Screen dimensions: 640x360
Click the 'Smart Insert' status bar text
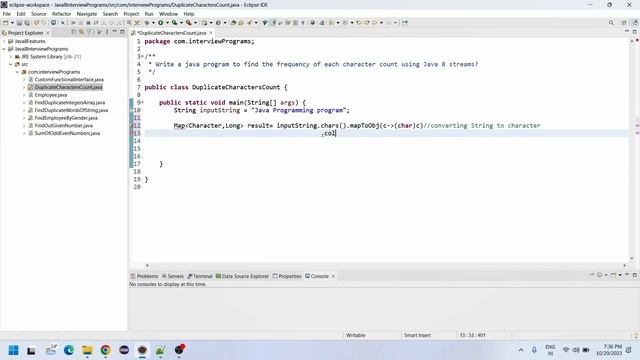417,335
